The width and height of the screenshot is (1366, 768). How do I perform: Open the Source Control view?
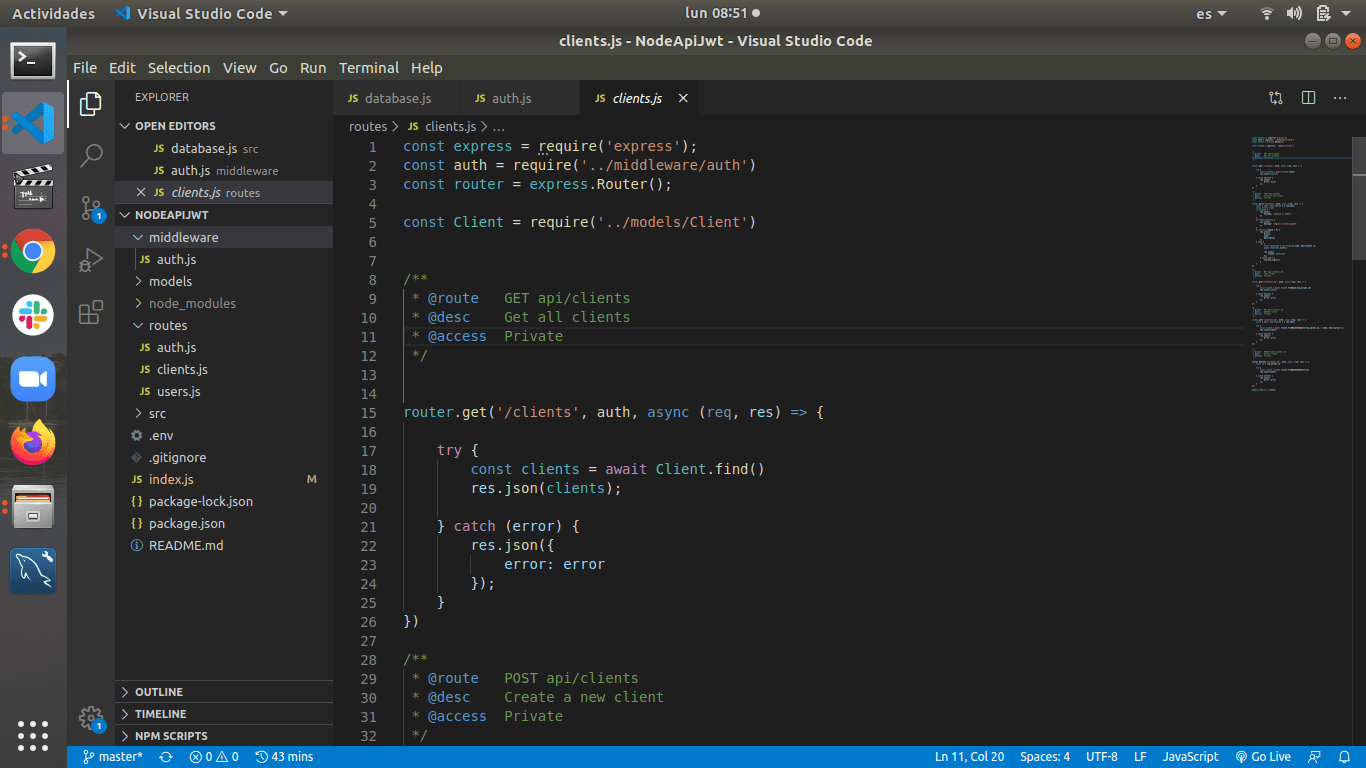[91, 208]
